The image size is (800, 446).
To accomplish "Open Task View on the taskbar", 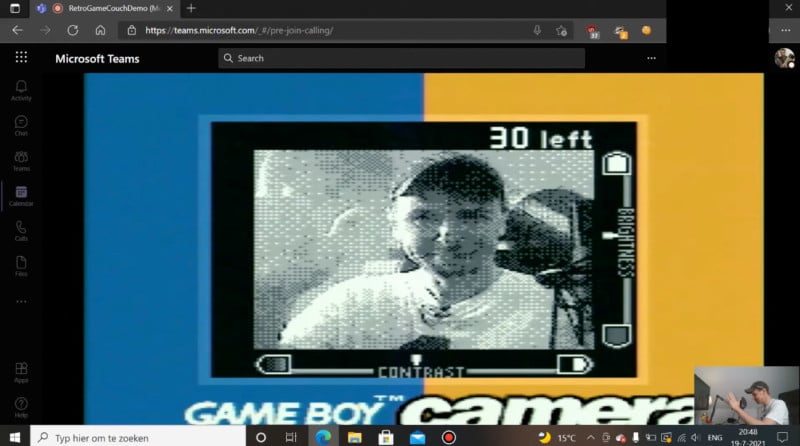I will [x=291, y=437].
